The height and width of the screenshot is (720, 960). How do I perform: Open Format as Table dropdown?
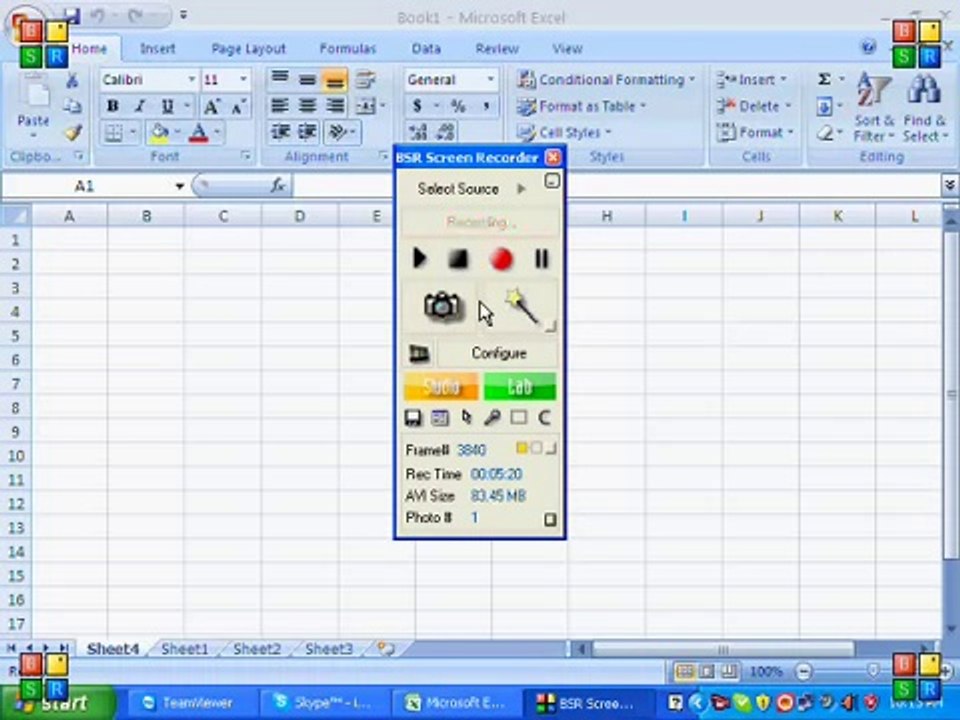582,107
